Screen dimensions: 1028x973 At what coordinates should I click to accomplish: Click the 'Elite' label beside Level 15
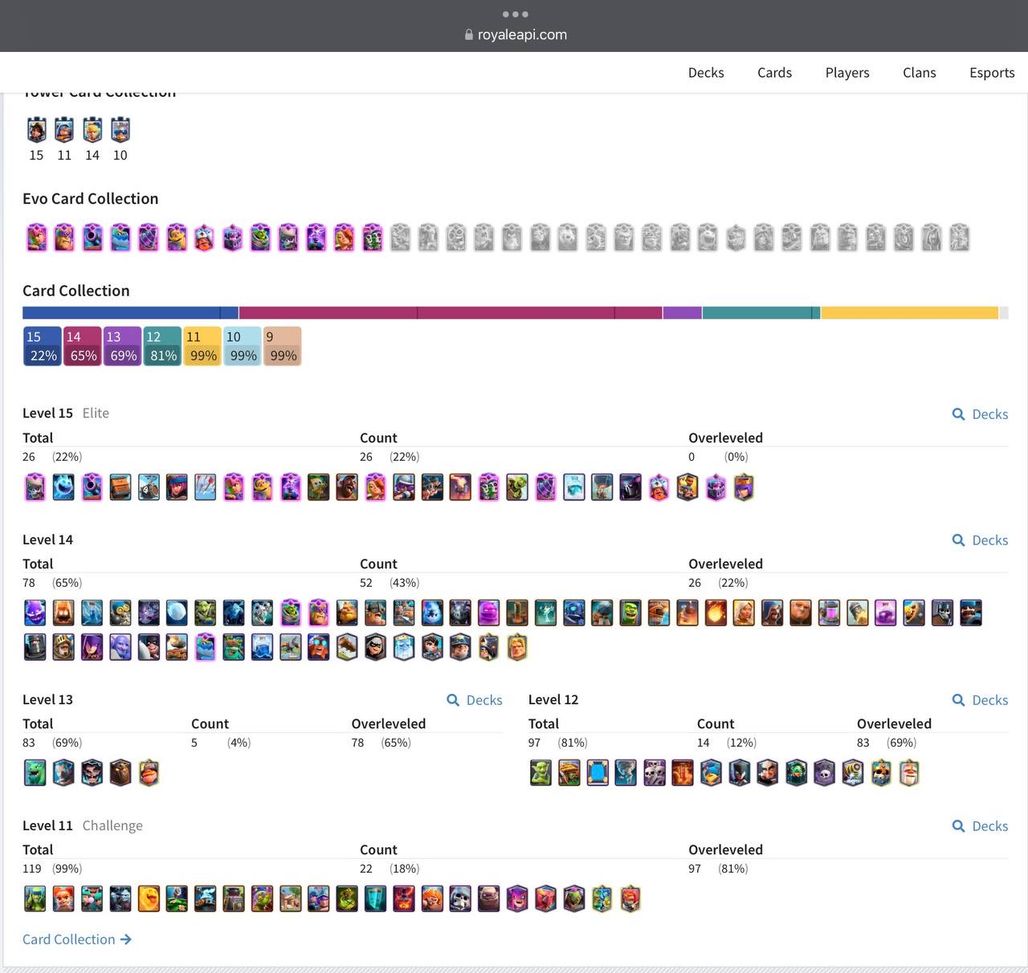point(96,413)
